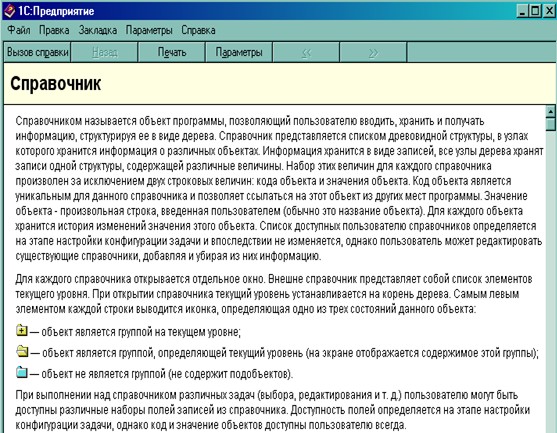Open the Закладка menu
557x433 pixels.
click(x=98, y=30)
